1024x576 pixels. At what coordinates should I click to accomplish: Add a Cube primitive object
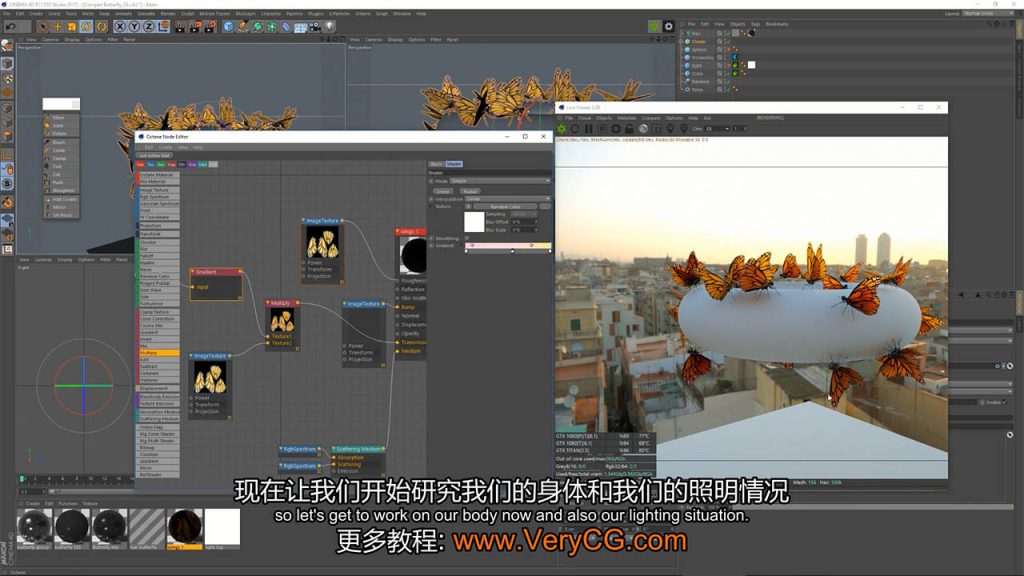click(228, 27)
